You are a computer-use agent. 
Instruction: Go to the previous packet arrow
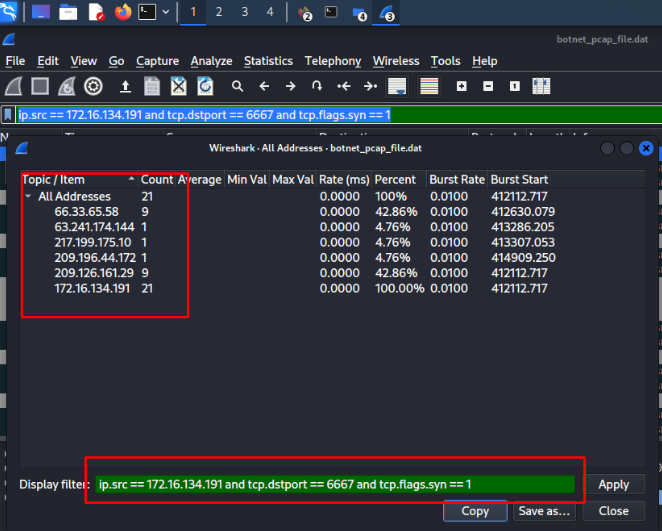(x=264, y=87)
